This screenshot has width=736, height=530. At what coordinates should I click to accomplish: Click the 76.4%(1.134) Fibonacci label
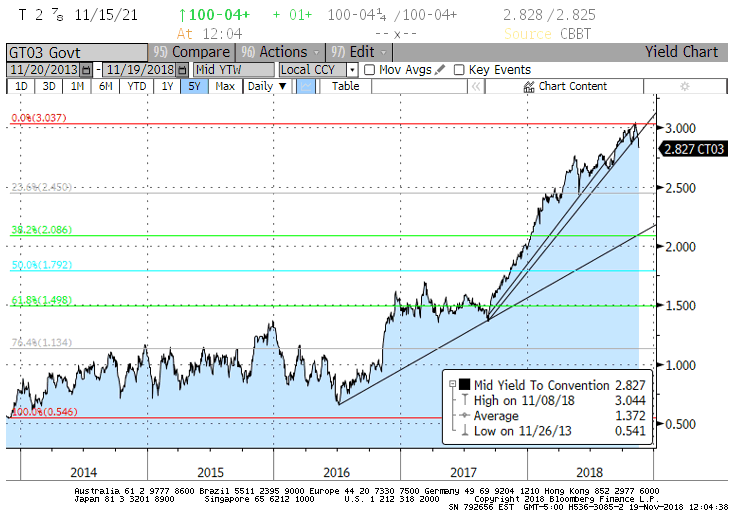(42, 342)
